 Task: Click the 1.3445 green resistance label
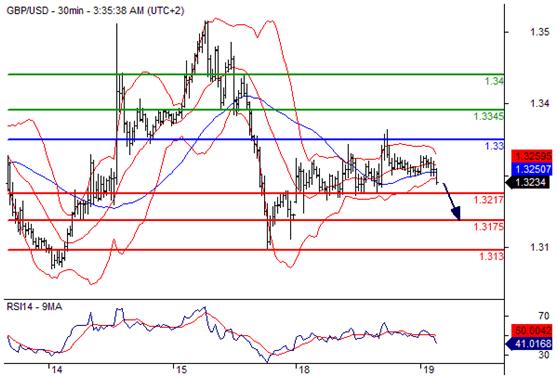point(494,81)
